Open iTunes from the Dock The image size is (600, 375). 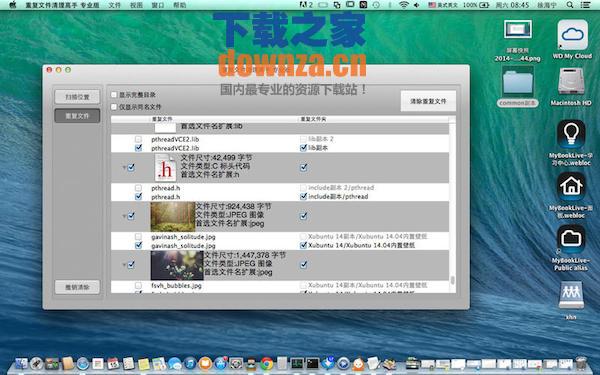[x=190, y=363]
